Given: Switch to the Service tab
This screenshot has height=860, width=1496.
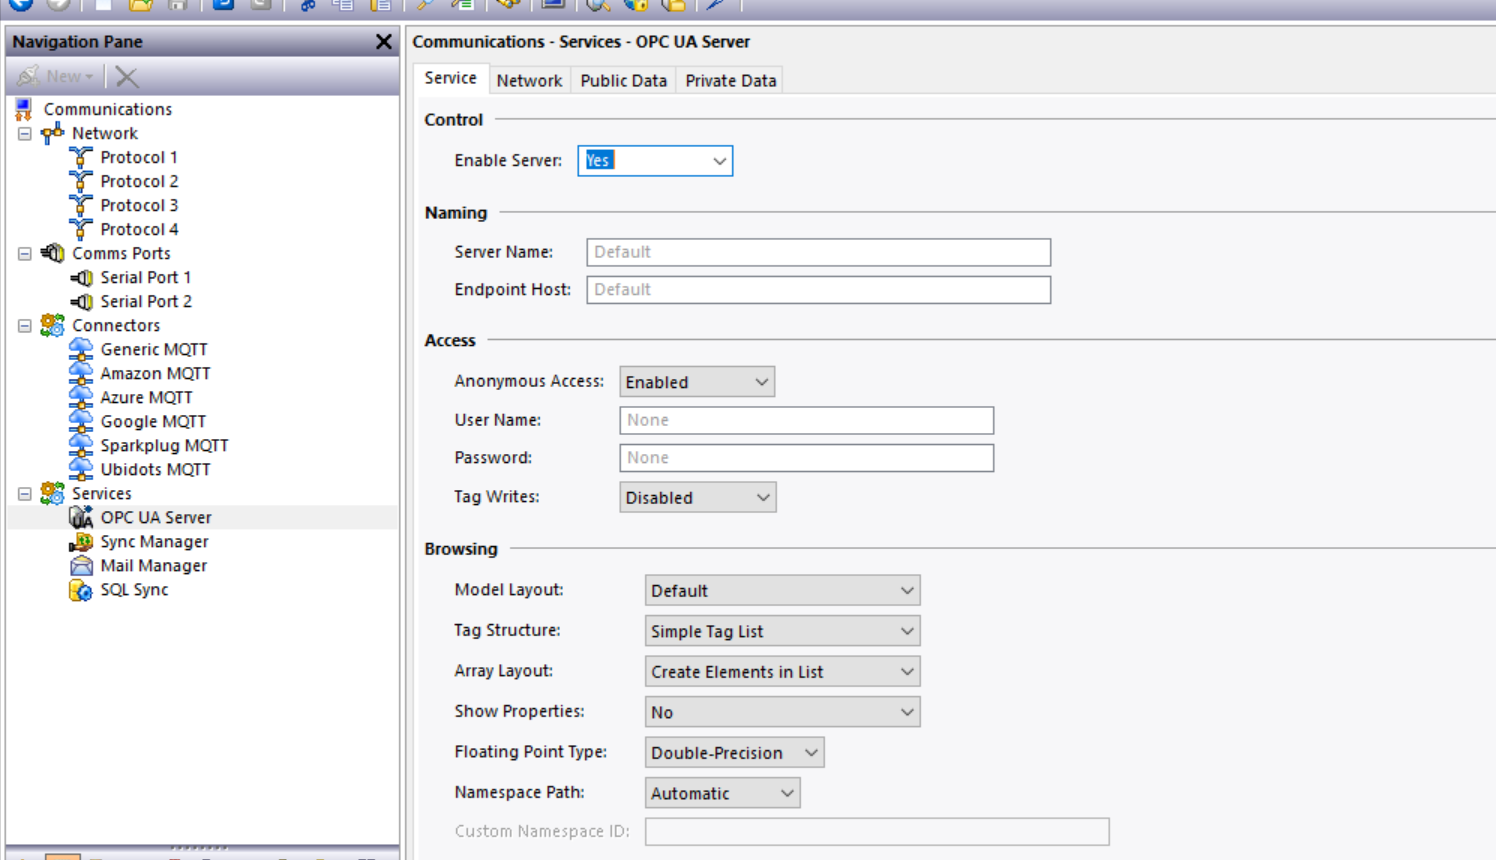Looking at the screenshot, I should pyautogui.click(x=450, y=78).
